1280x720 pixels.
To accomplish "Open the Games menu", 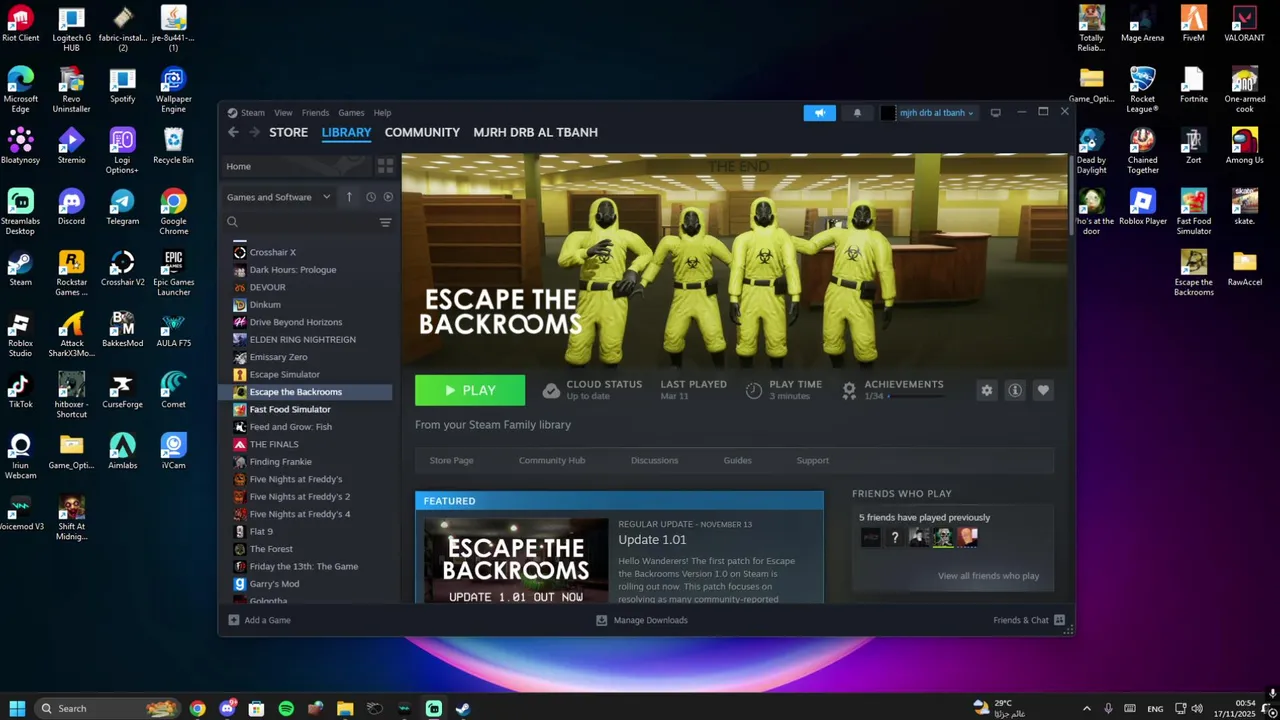I will [351, 113].
